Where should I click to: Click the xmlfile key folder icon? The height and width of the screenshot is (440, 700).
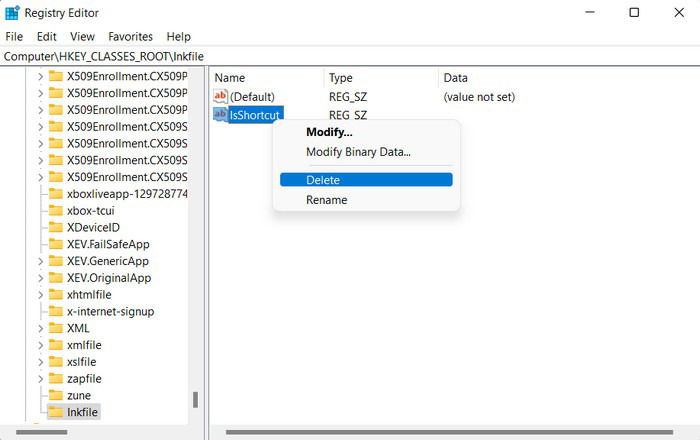(56, 345)
